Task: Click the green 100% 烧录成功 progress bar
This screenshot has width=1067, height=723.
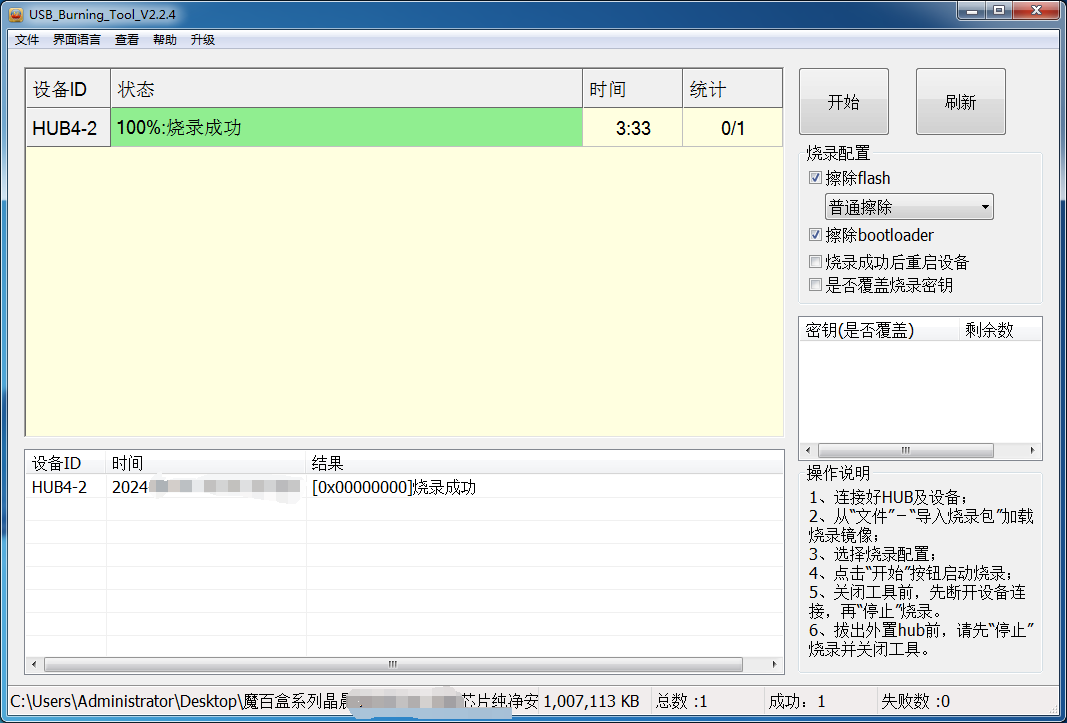Action: [x=346, y=128]
